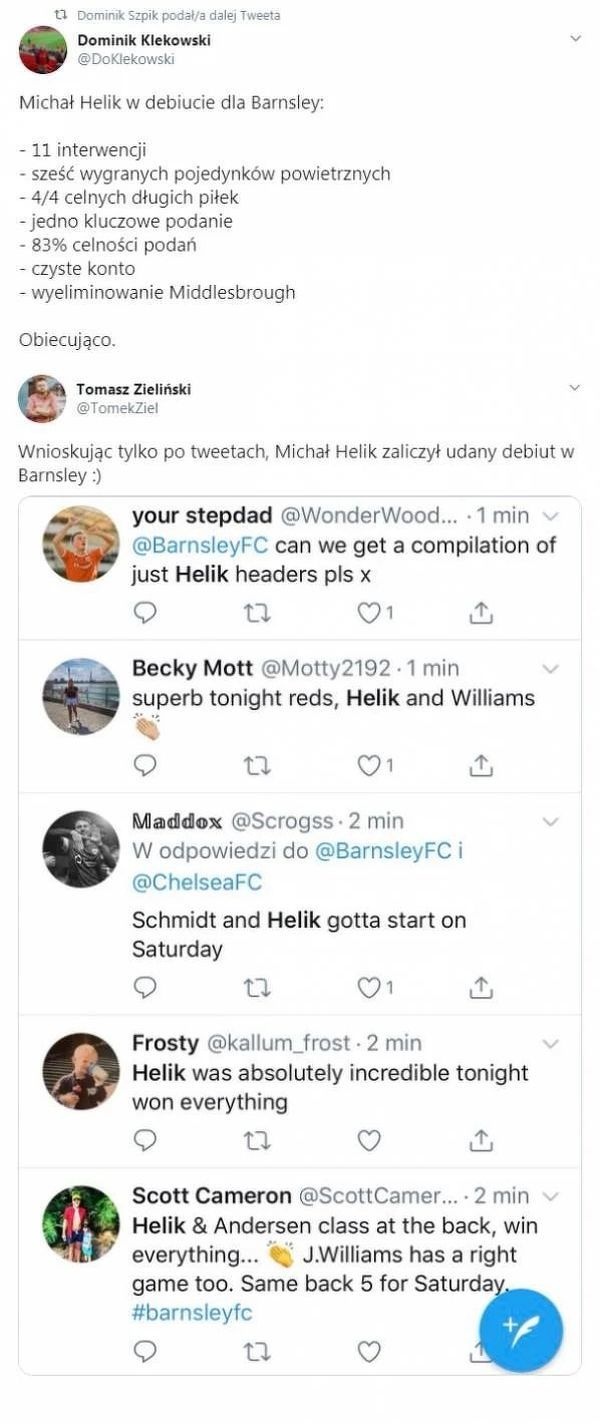This screenshot has width=600, height=1424.
Task: Expand the menu on Tomasz Zieliński's tweet
Action: 575,387
